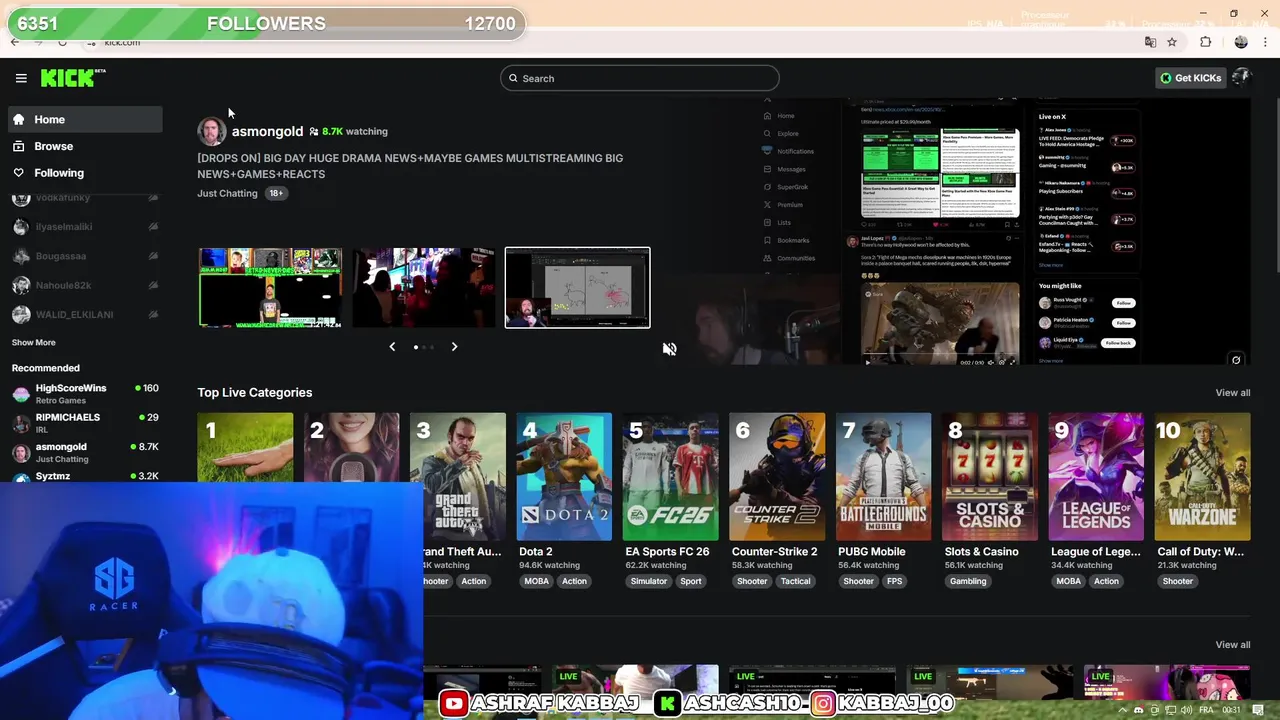Click Sport tag under EA Sports FC 26
1280x720 pixels.
click(691, 581)
